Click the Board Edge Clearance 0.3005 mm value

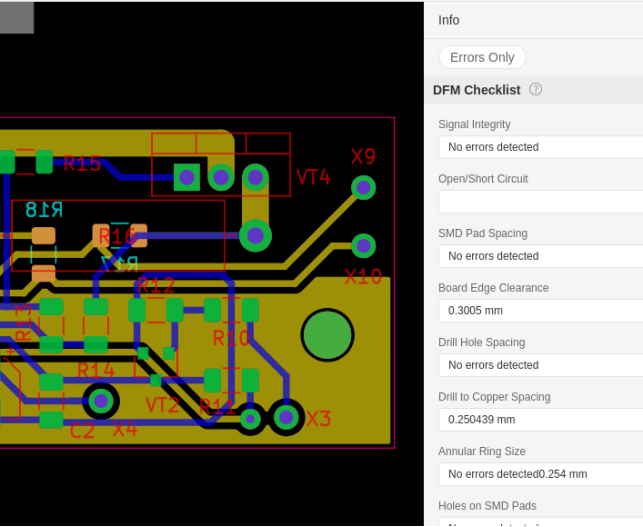[540, 310]
